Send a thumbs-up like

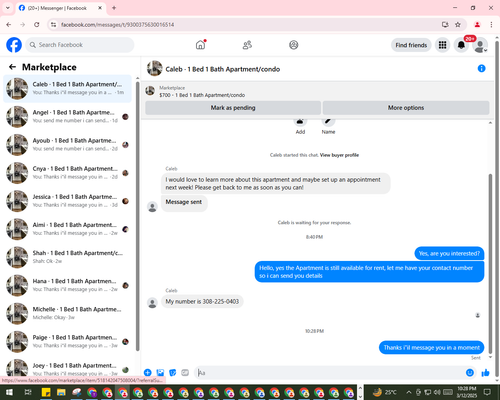click(485, 373)
